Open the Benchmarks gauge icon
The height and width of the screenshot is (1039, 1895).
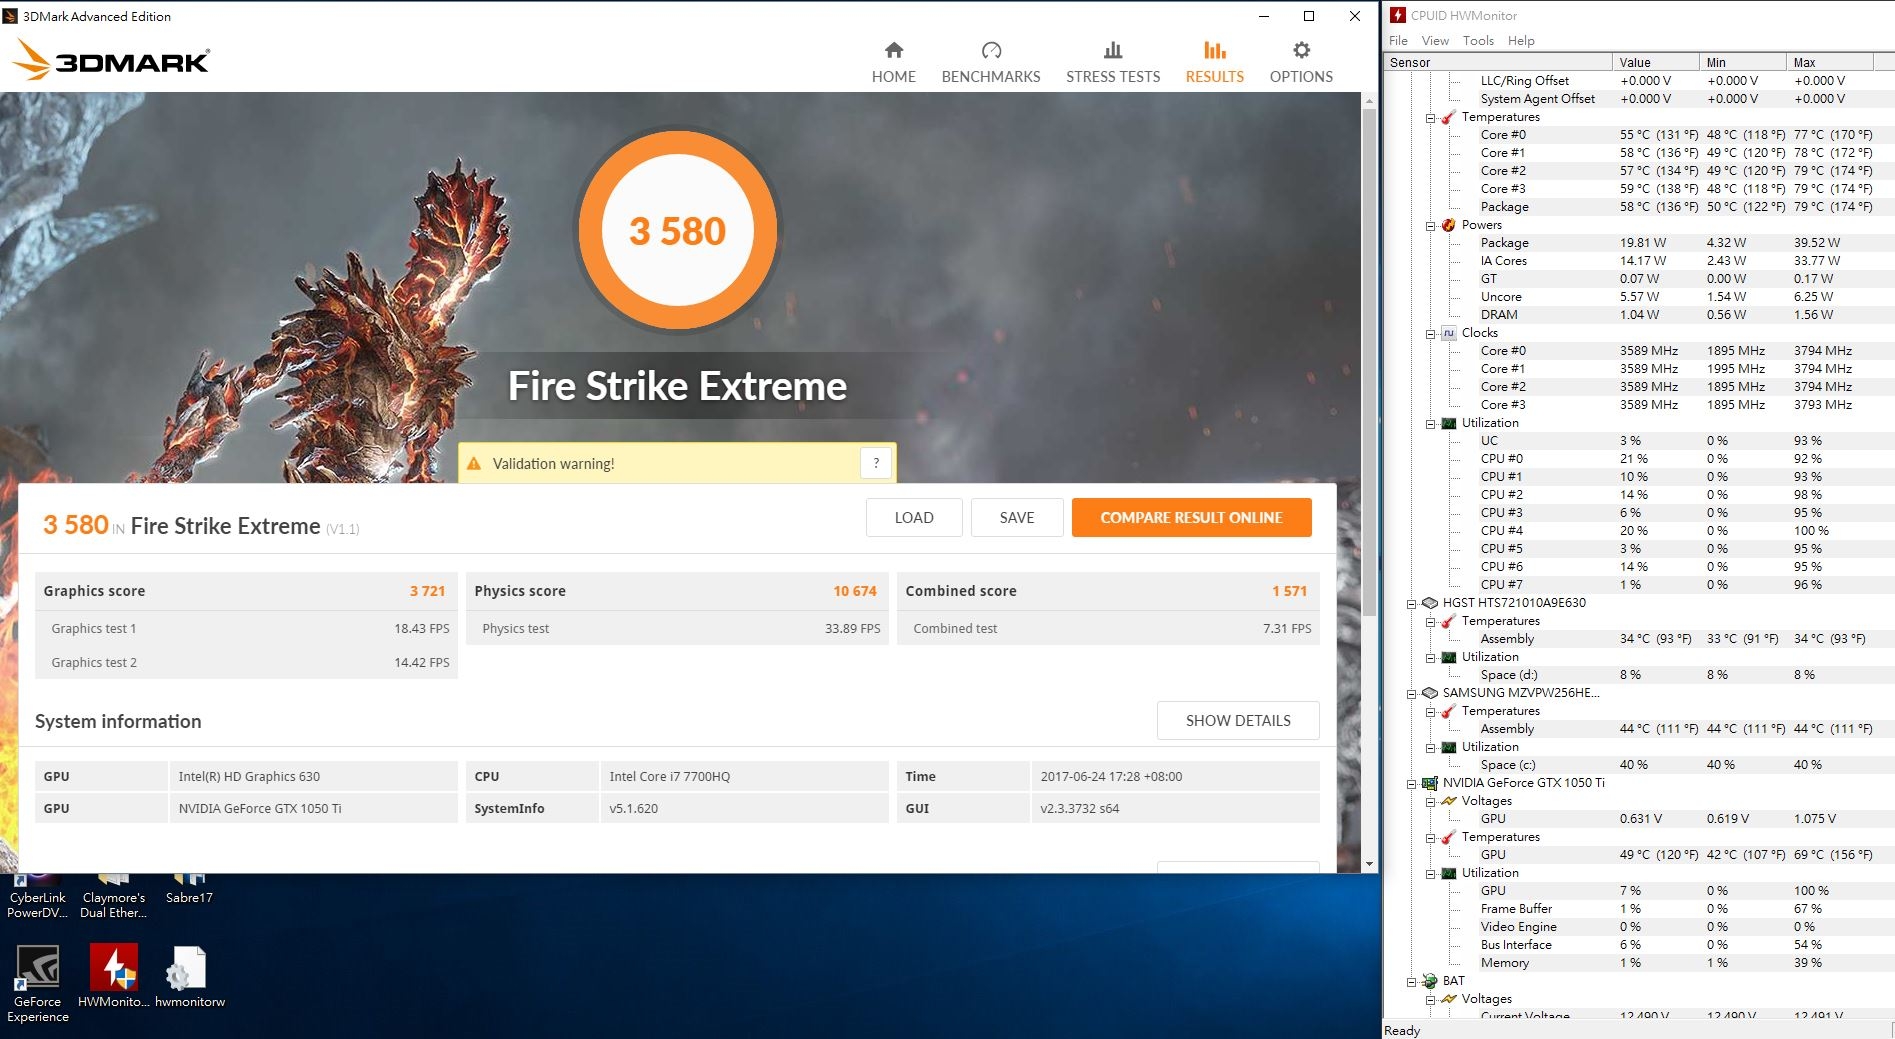[x=991, y=50]
